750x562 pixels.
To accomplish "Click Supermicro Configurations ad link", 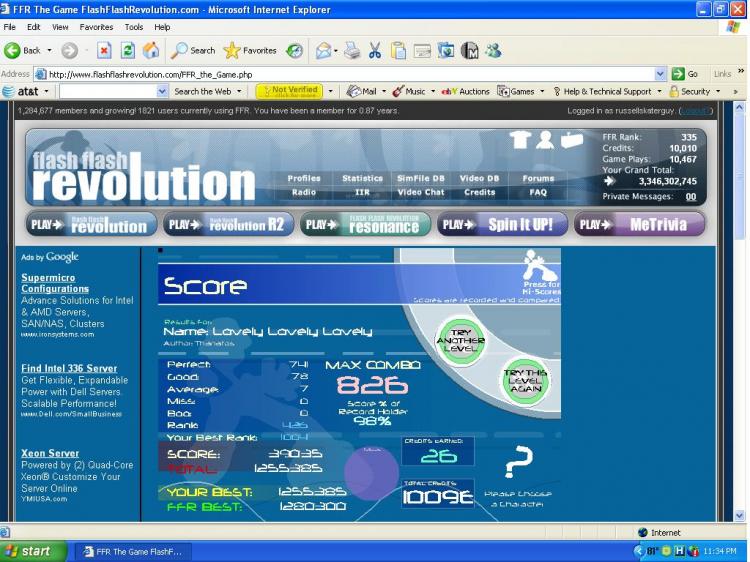I will 55,283.
